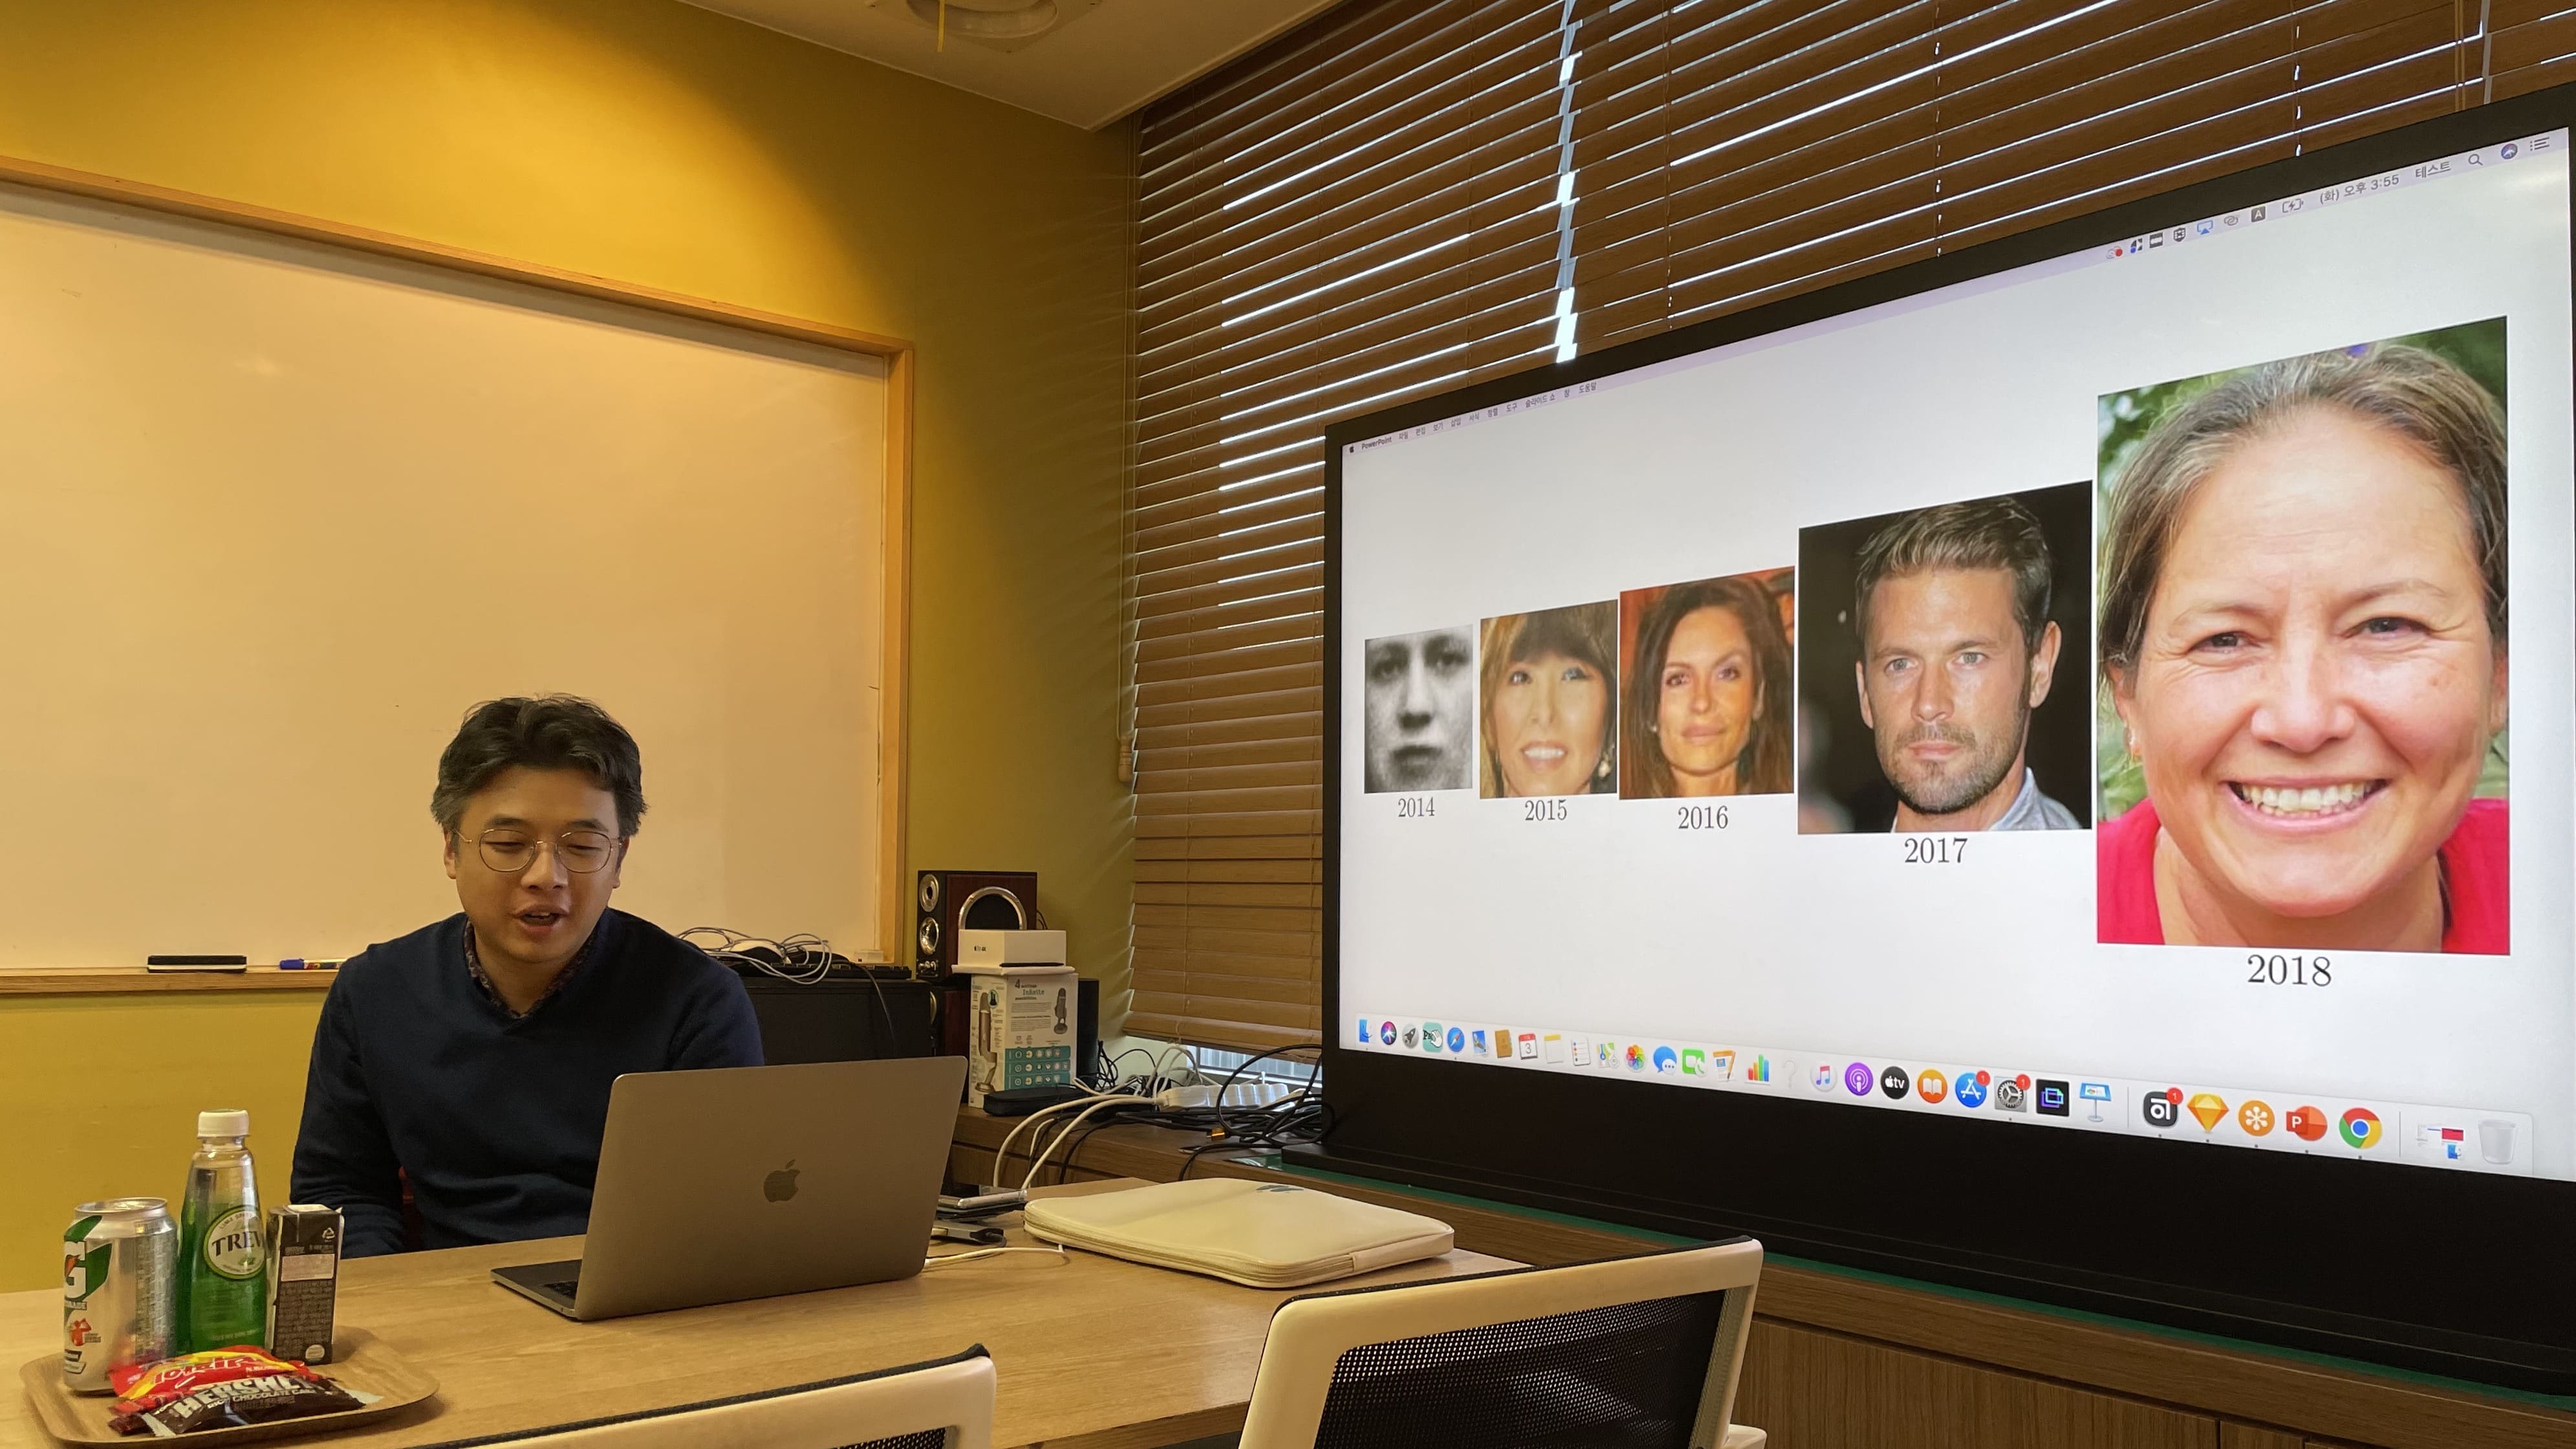Open System Preferences gear in Dock
2576x1449 pixels.
click(x=2010, y=1094)
